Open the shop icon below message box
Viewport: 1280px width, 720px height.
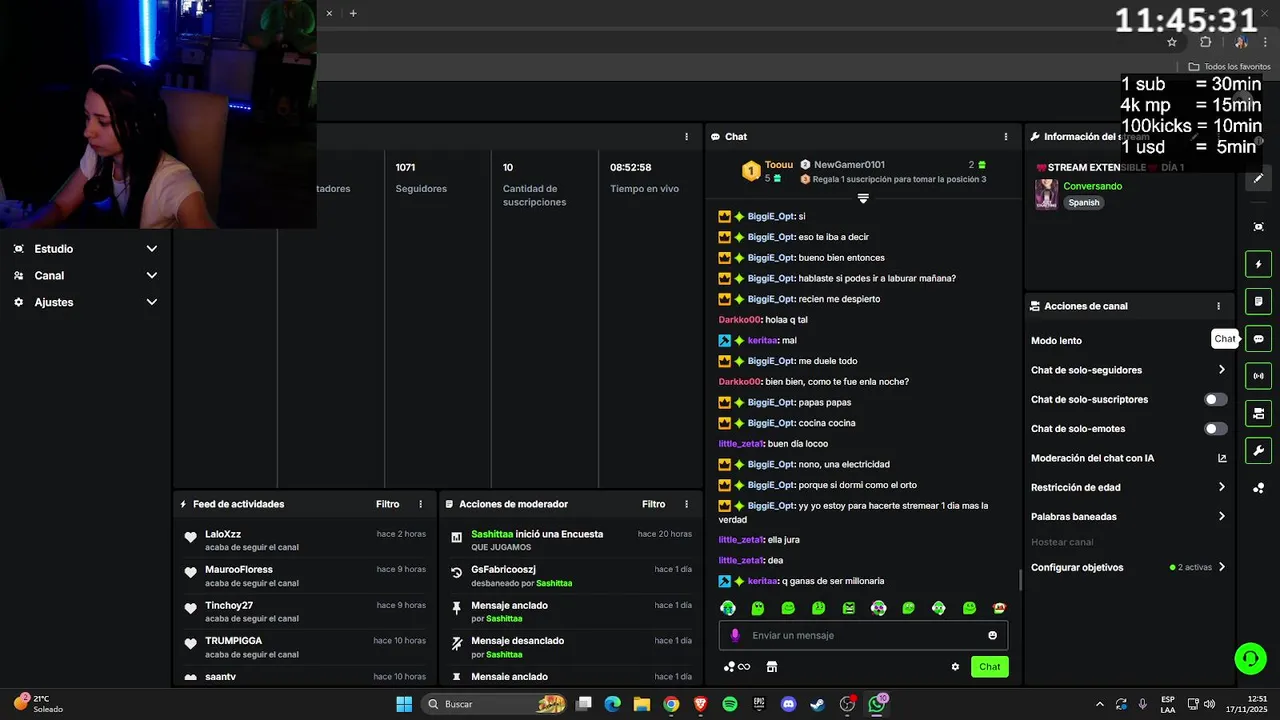click(771, 667)
